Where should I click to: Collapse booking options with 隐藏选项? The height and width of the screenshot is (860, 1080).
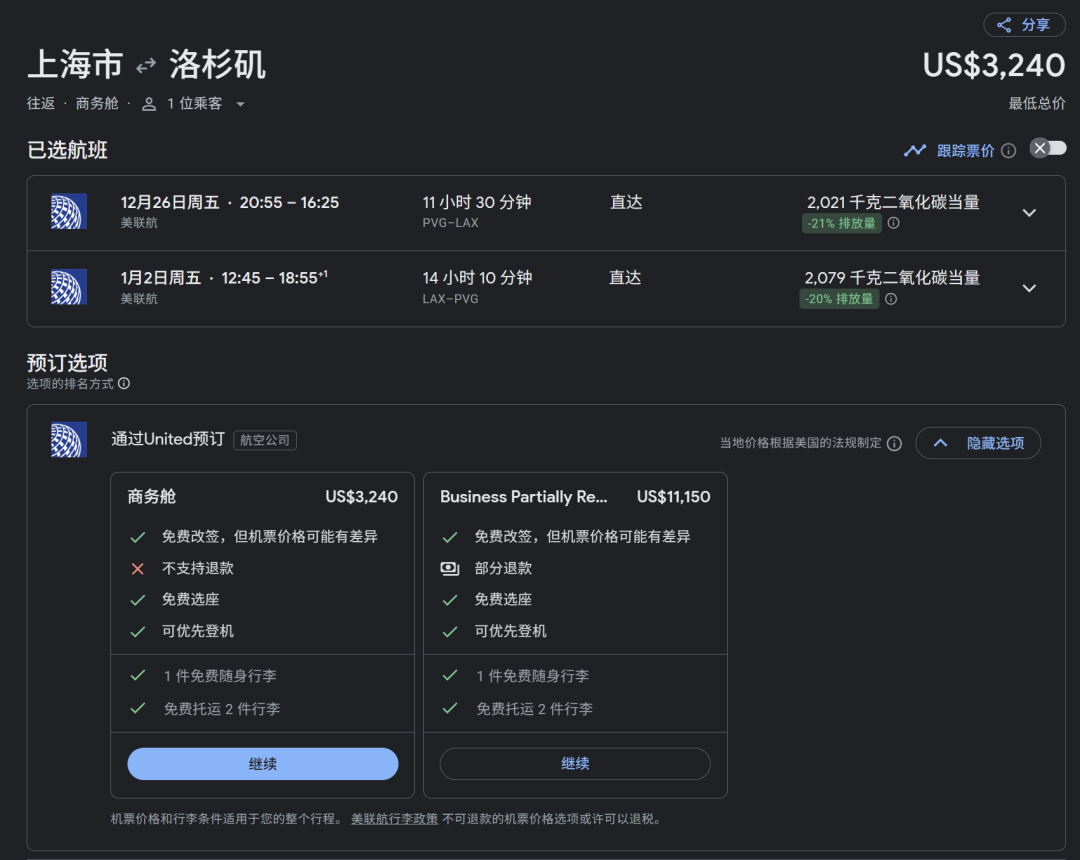[x=978, y=443]
